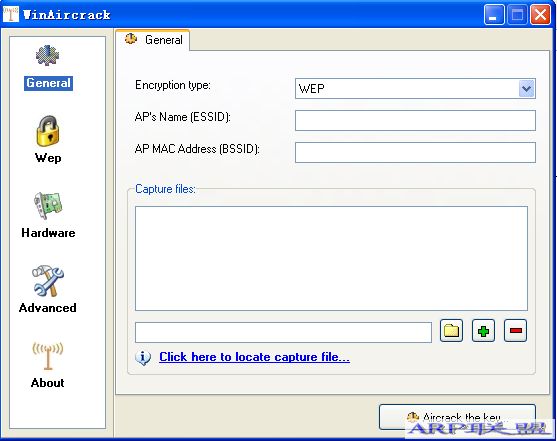
Task: Select the General gear icon in sidebar
Action: 48,56
